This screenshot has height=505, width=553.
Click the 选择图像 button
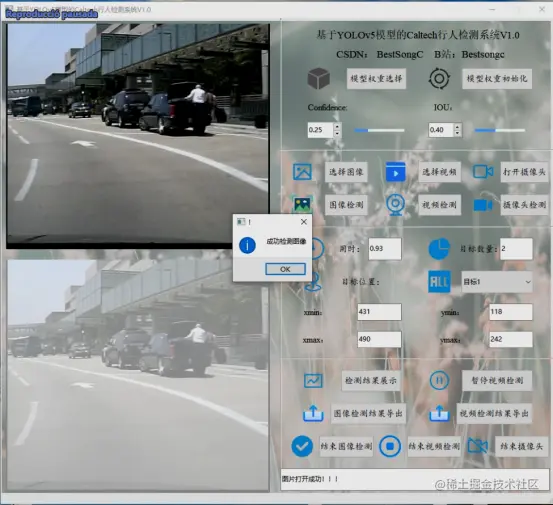[346, 172]
